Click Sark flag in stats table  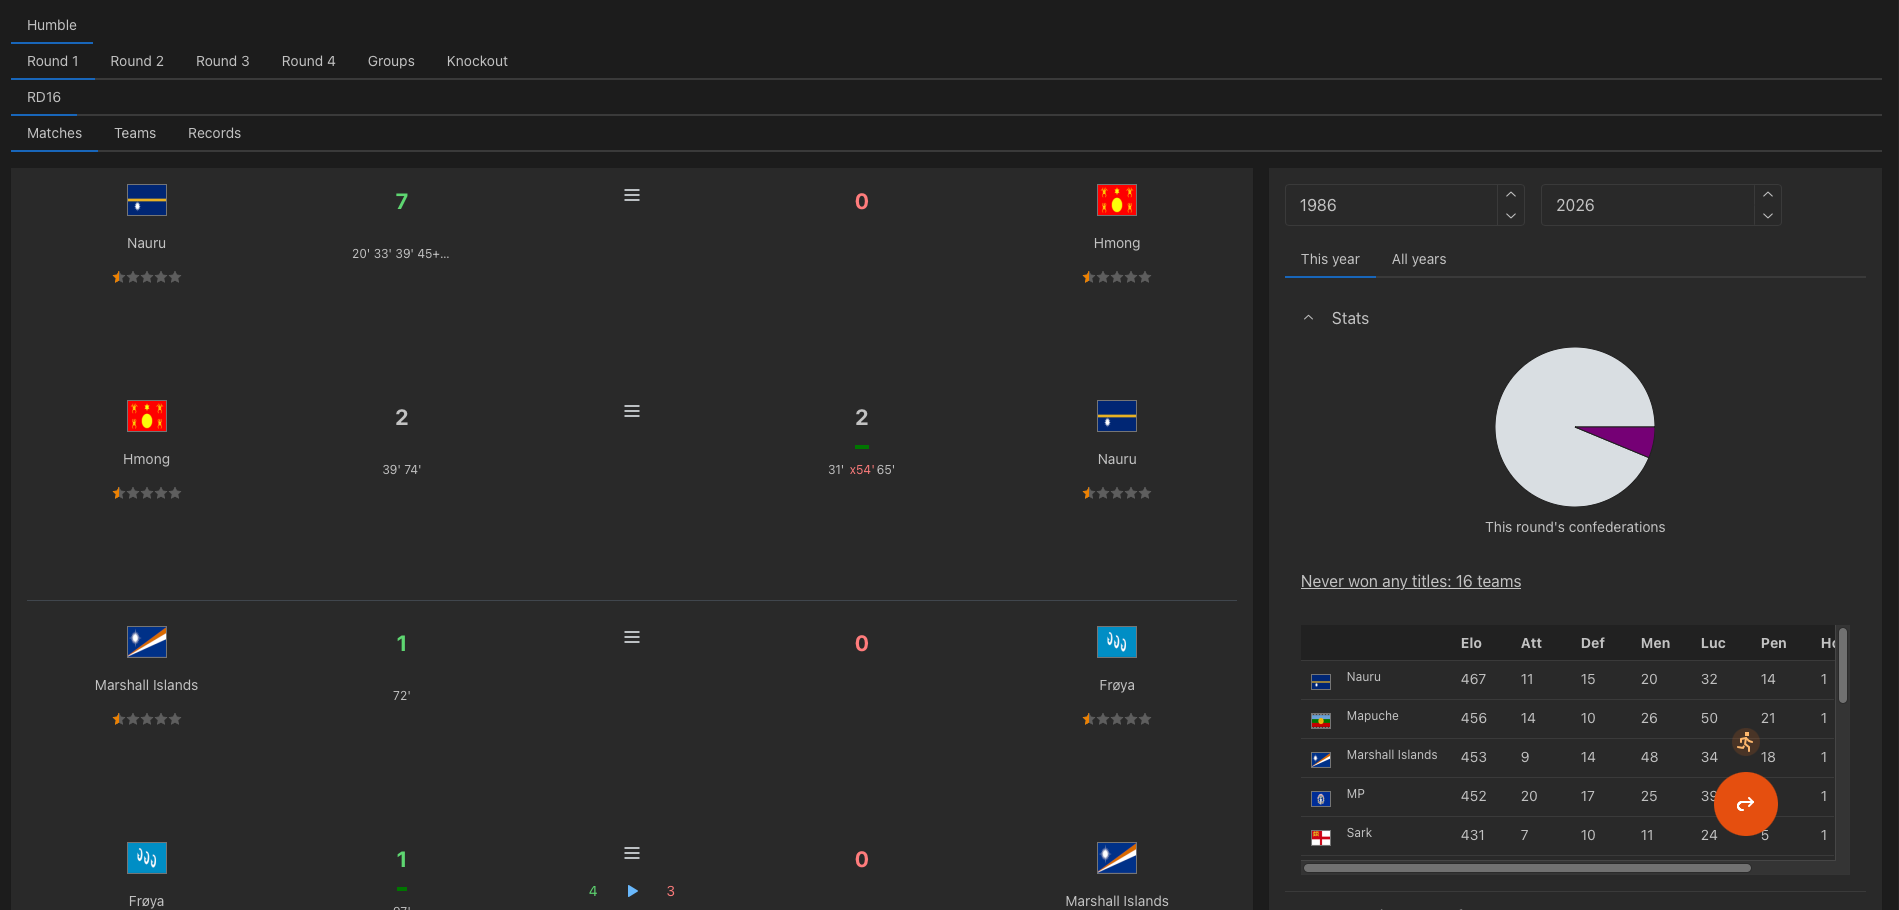(1321, 838)
